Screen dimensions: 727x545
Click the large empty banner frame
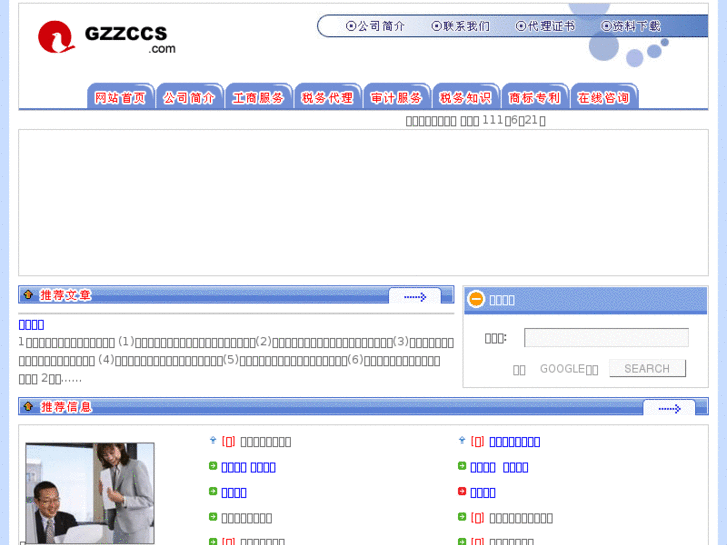pos(364,203)
